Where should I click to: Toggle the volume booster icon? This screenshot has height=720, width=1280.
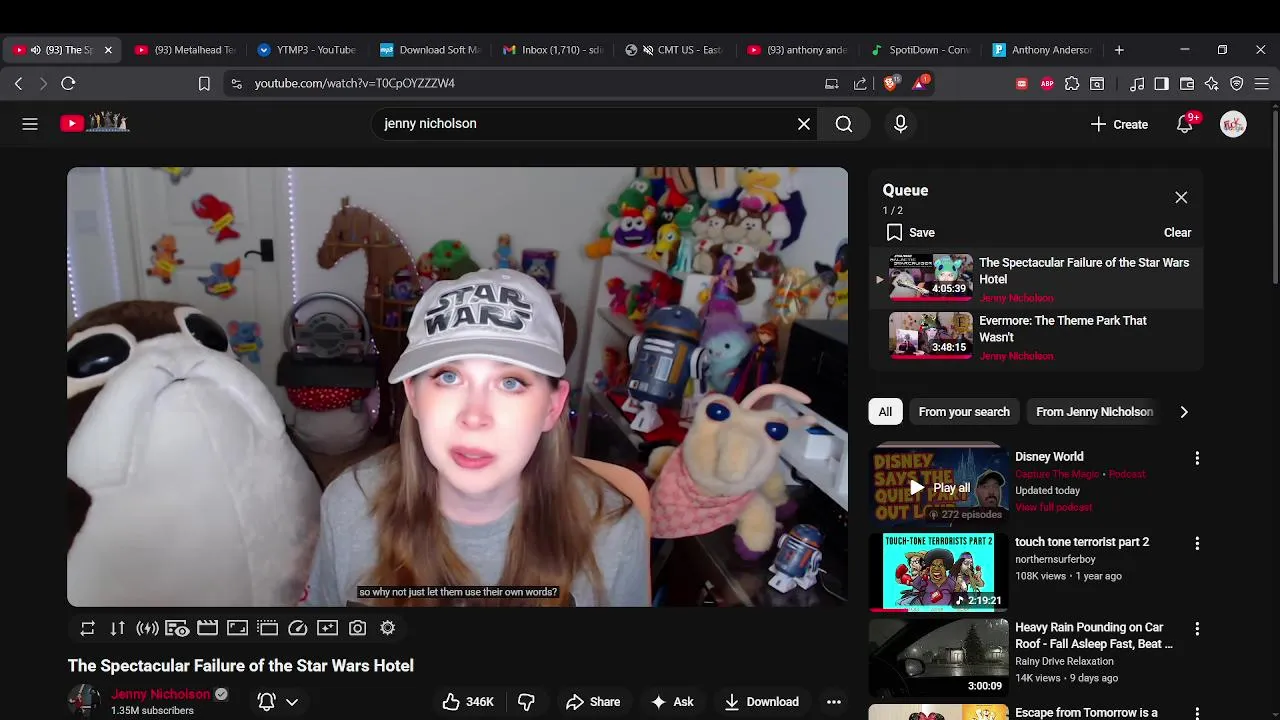[147, 628]
